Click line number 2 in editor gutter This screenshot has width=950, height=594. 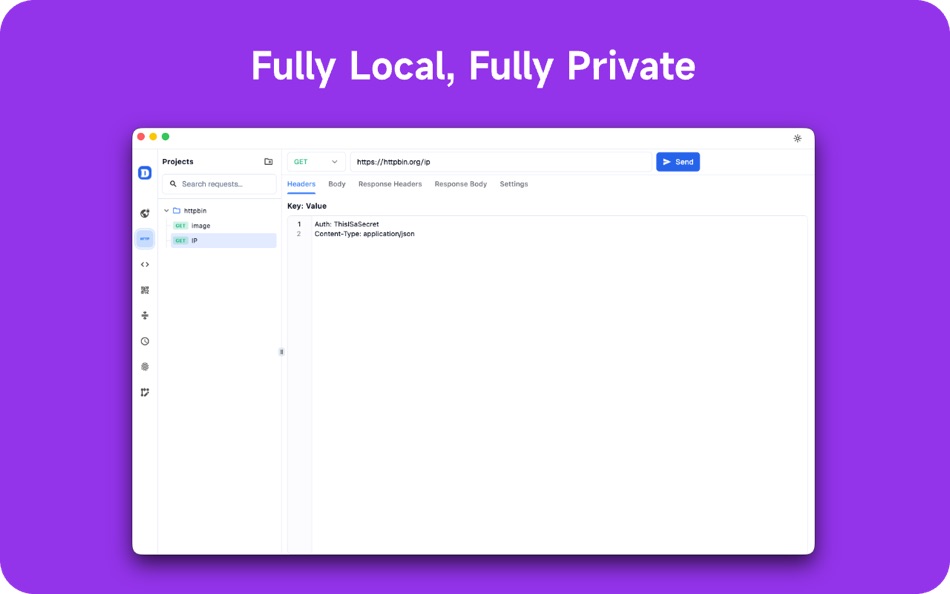tap(299, 234)
